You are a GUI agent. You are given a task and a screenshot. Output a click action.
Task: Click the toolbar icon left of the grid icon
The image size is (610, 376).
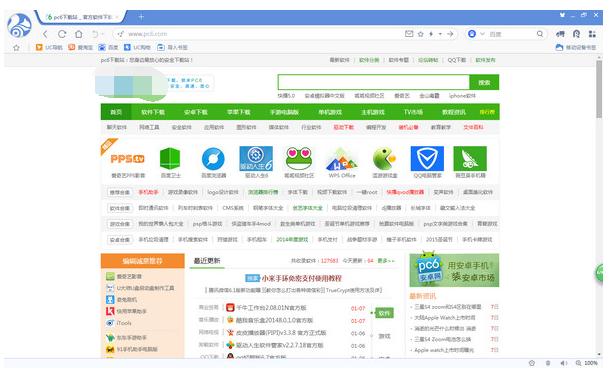pos(576,34)
